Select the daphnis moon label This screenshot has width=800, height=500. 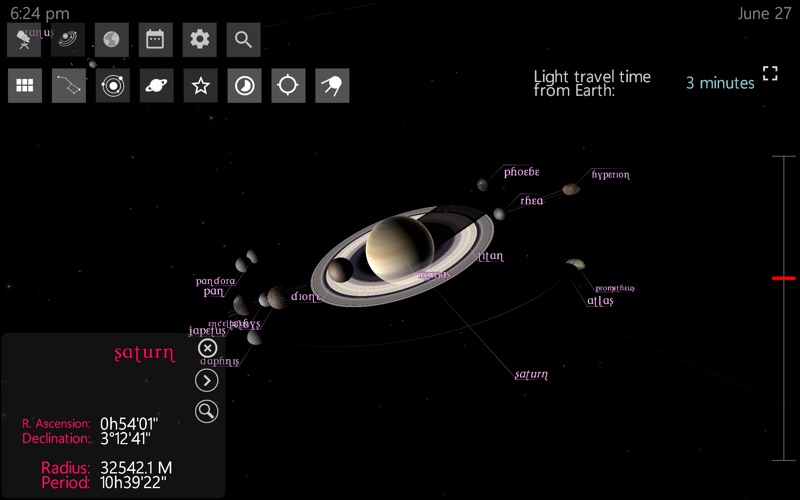pyautogui.click(x=219, y=361)
